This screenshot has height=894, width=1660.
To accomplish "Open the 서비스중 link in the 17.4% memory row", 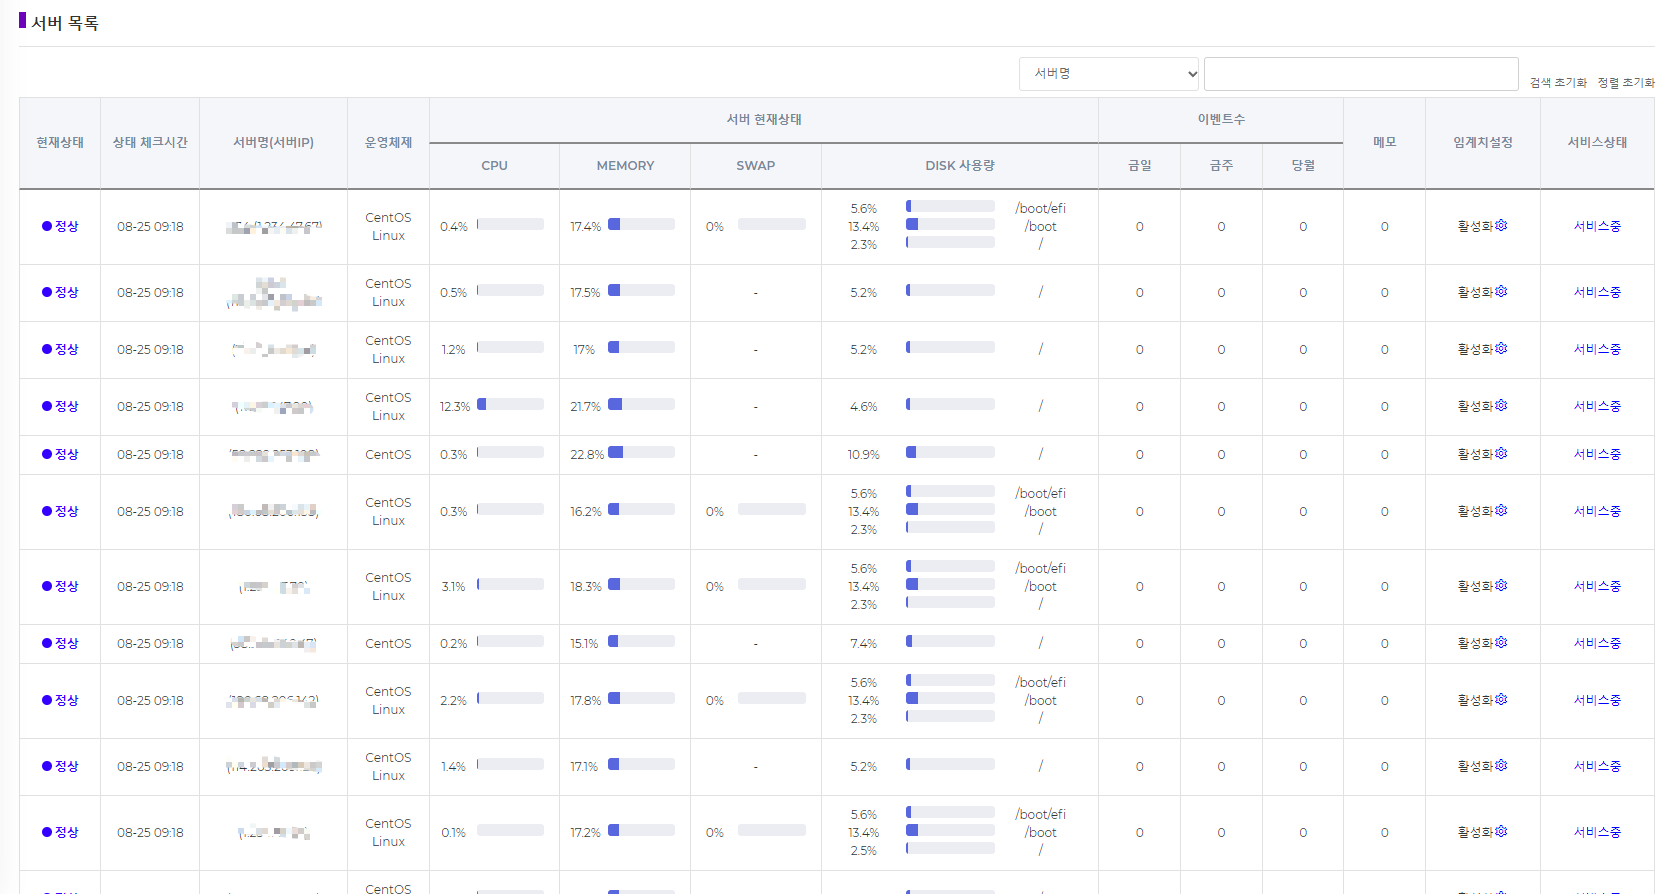I will click(x=1597, y=226).
